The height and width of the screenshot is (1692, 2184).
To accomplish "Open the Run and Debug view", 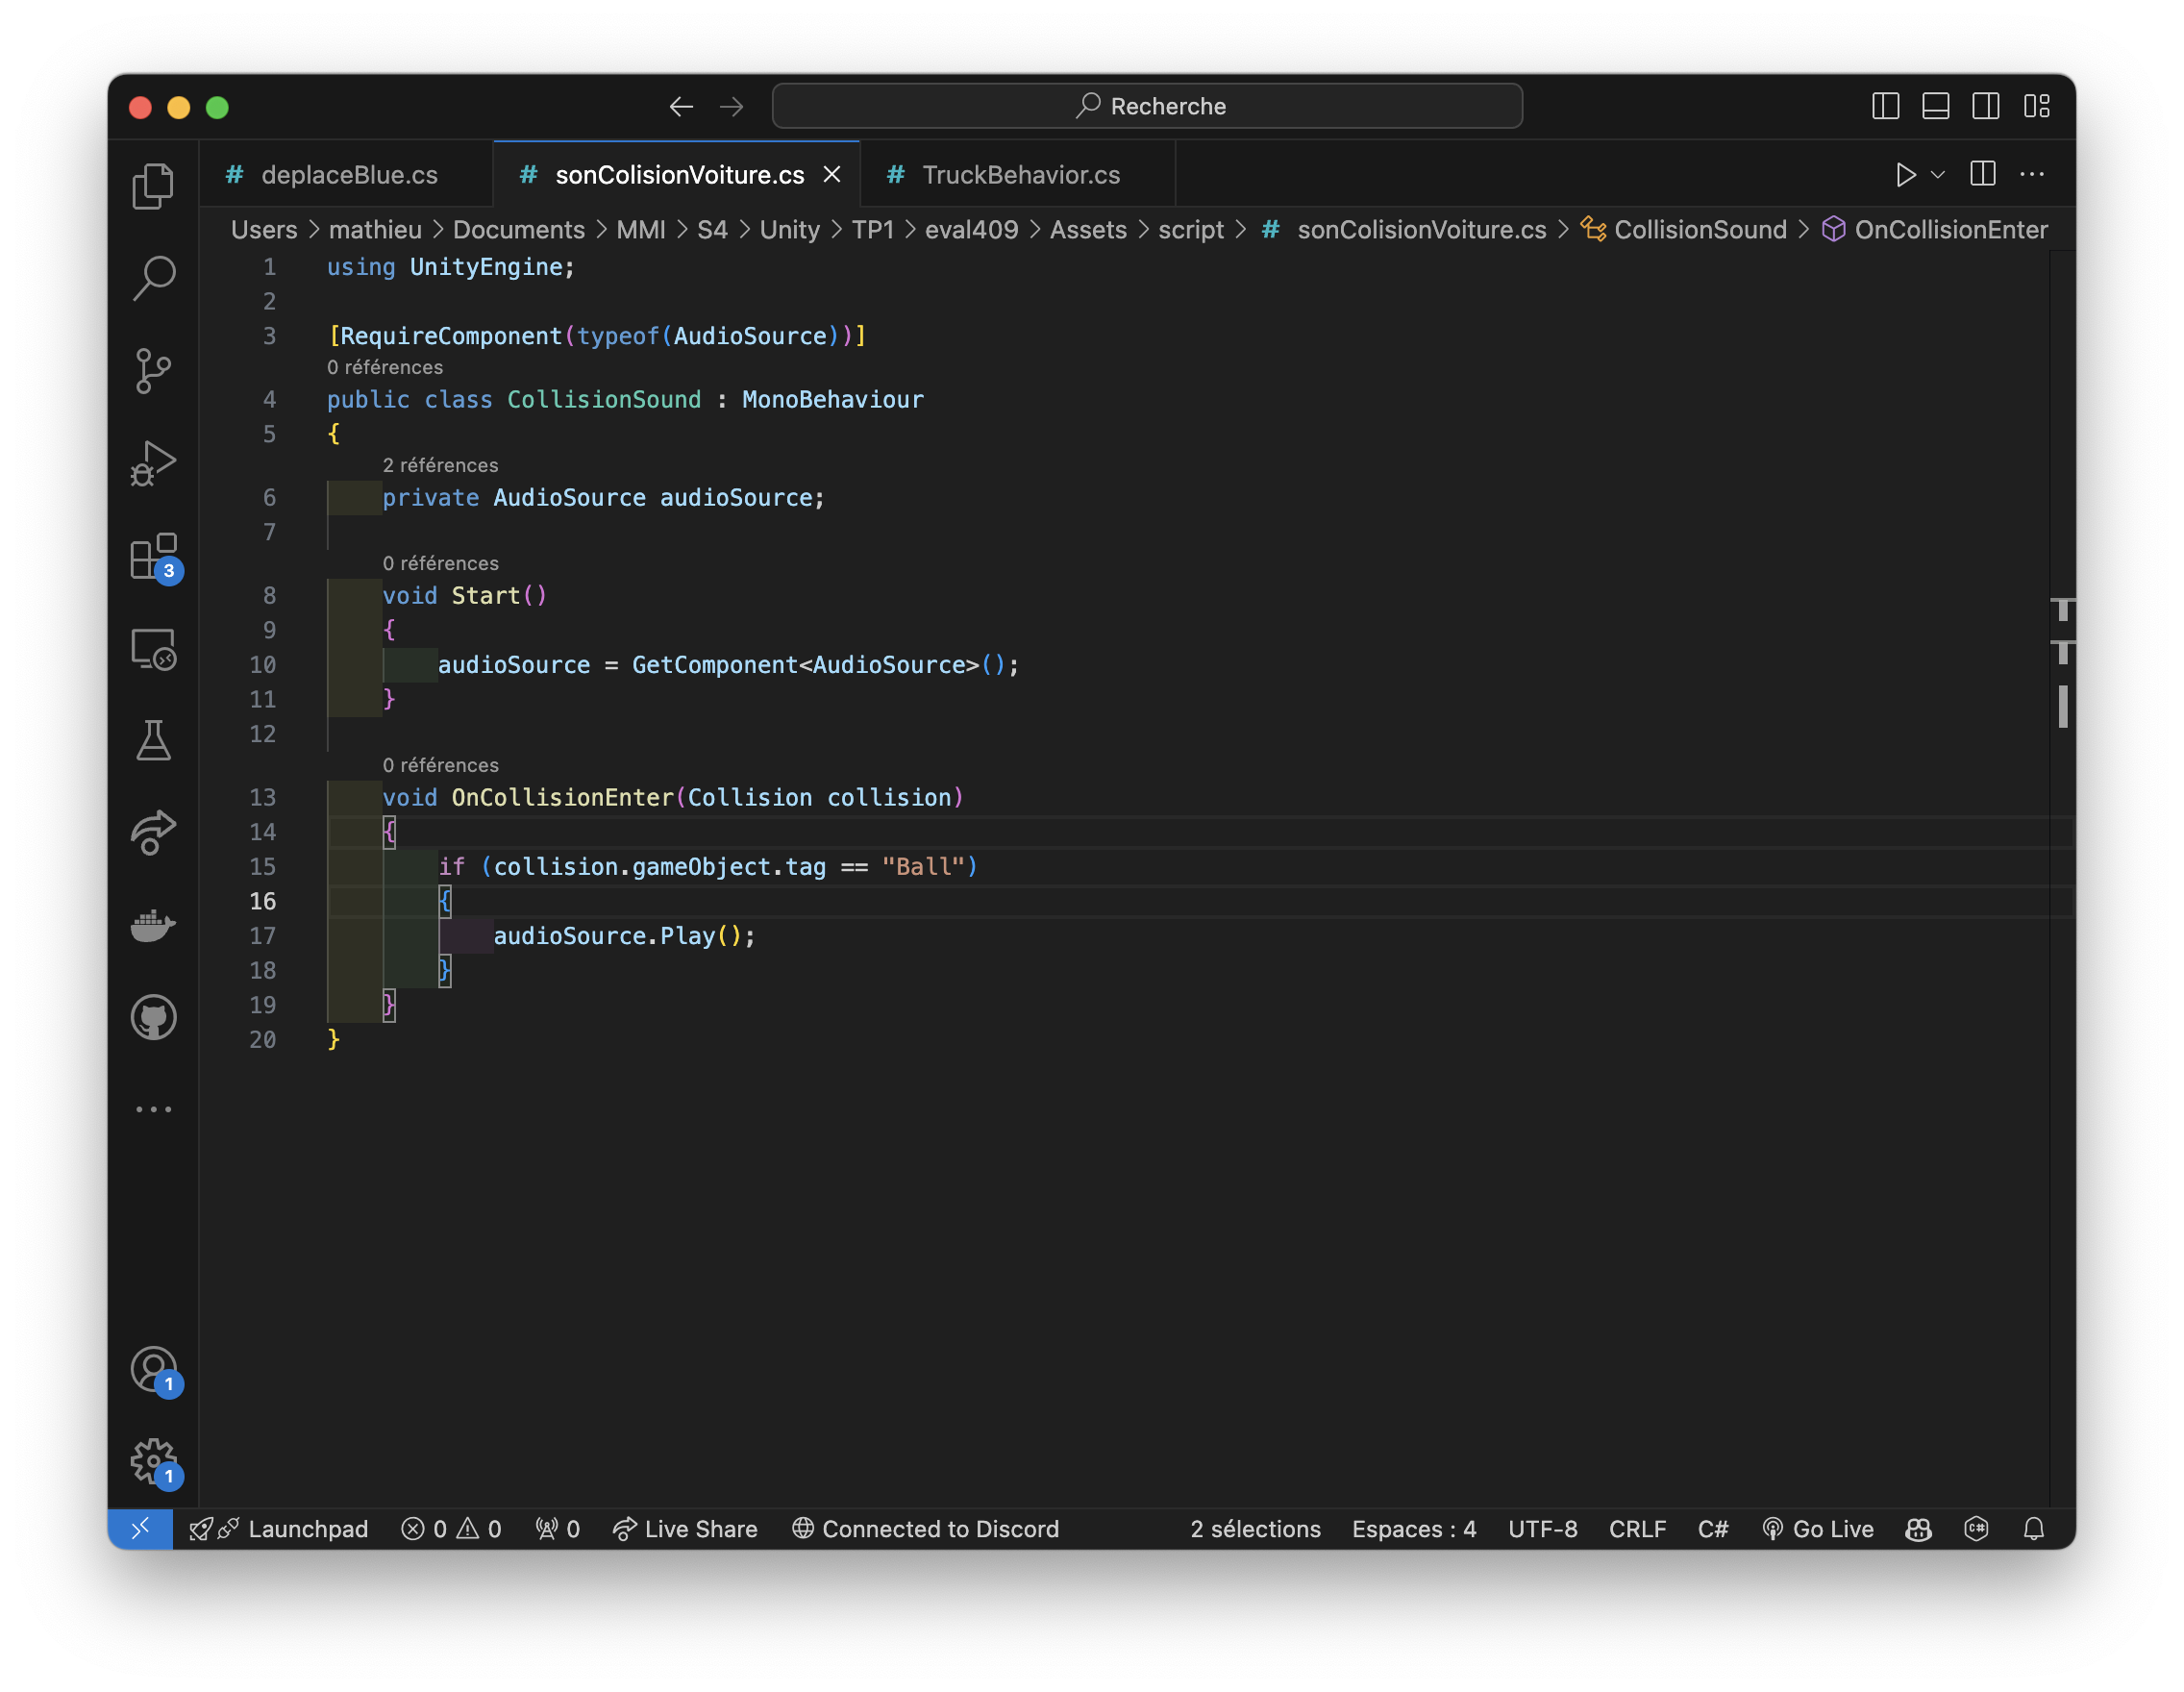I will click(153, 463).
